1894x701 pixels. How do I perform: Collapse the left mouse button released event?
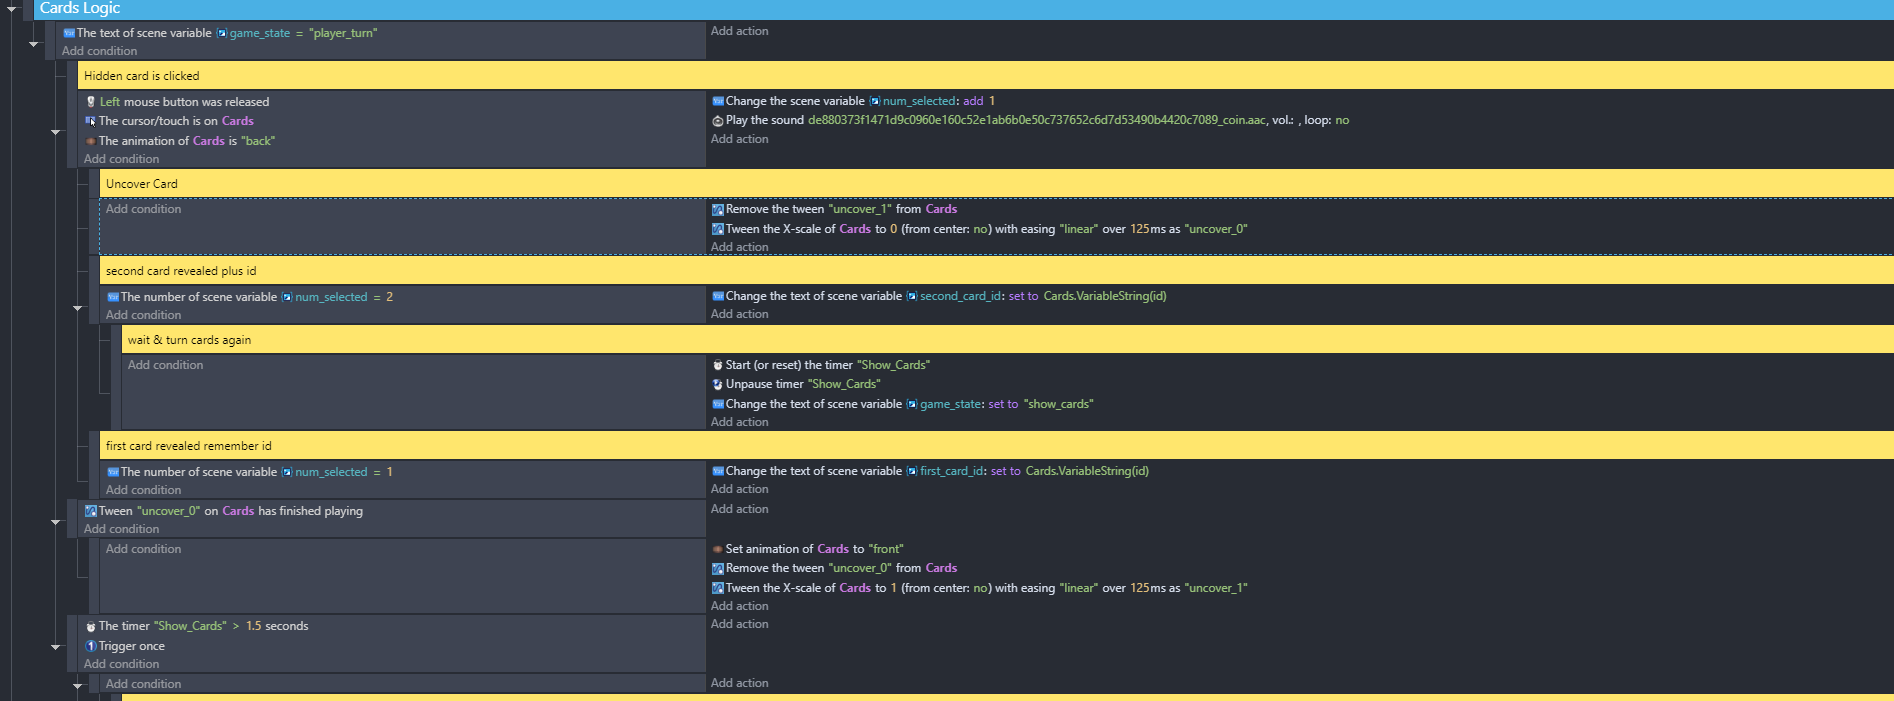pyautogui.click(x=56, y=132)
